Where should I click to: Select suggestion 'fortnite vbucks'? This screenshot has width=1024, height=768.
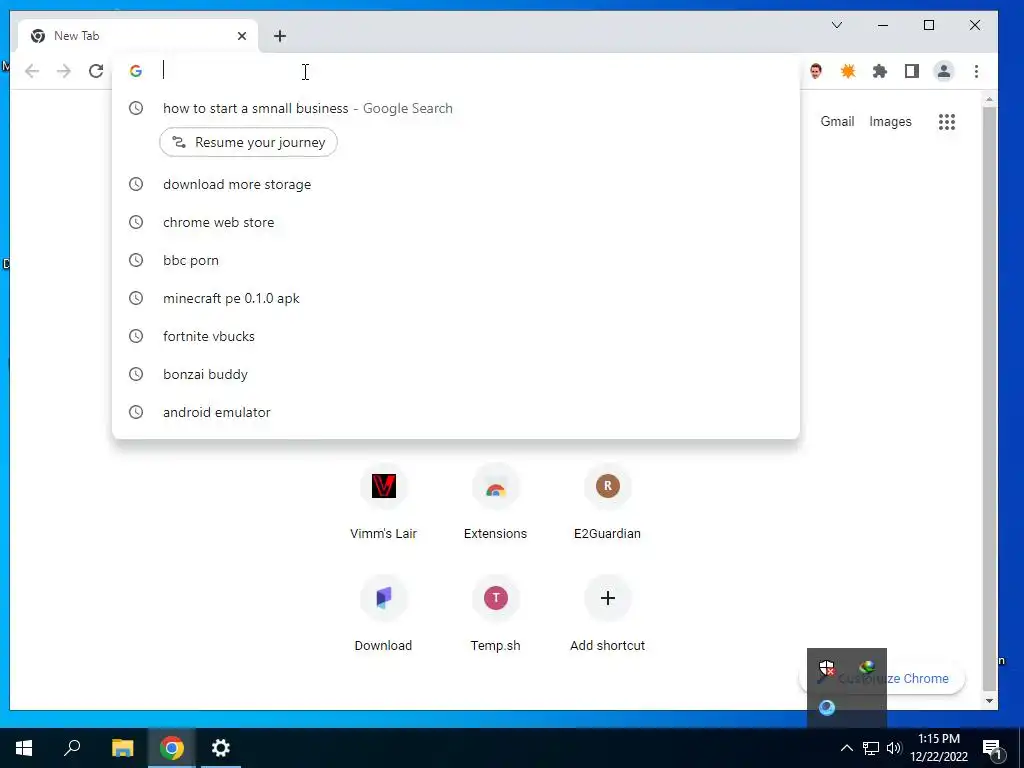pyautogui.click(x=456, y=336)
